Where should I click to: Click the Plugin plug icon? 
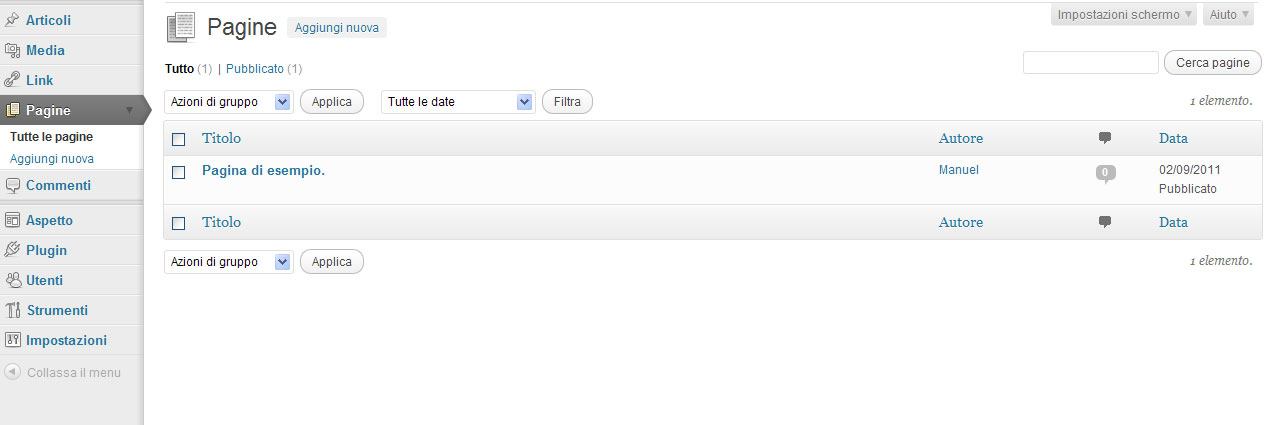[13, 250]
